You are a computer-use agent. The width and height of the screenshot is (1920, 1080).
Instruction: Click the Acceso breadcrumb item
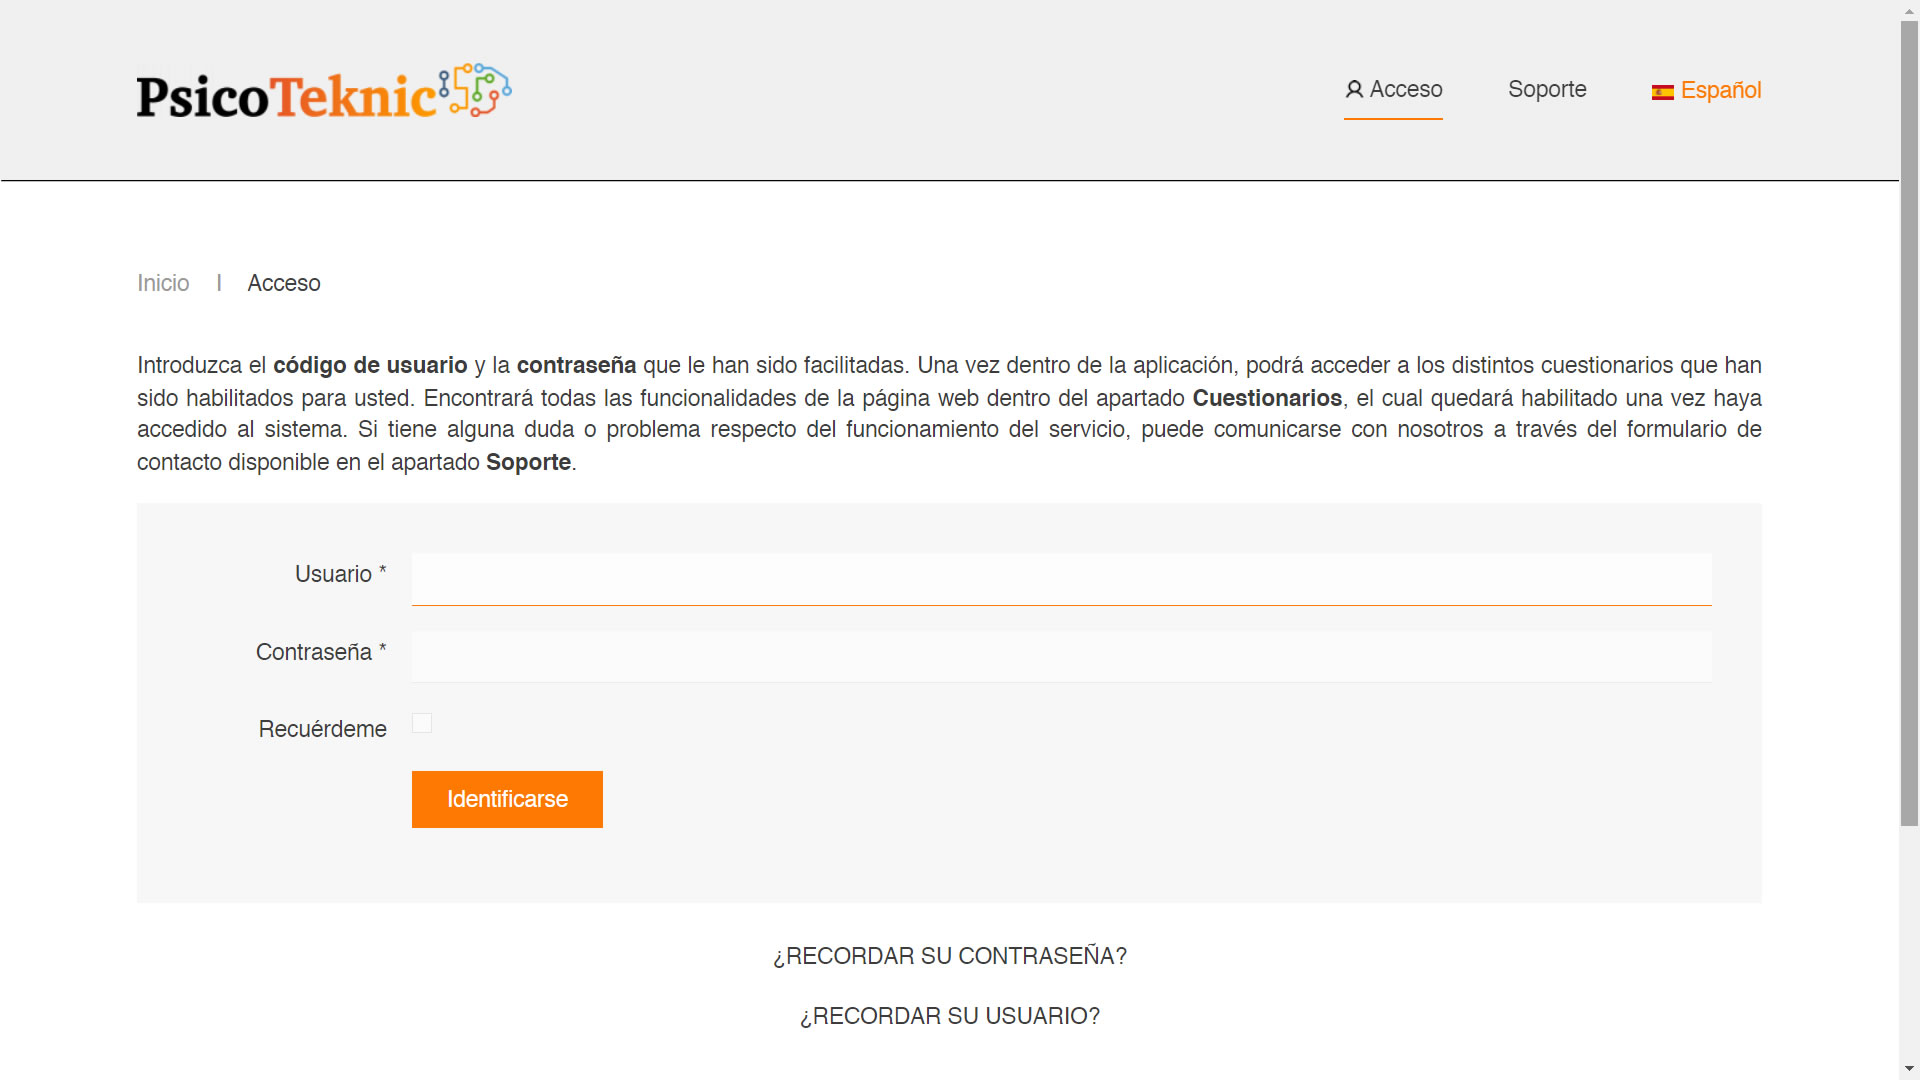coord(284,283)
